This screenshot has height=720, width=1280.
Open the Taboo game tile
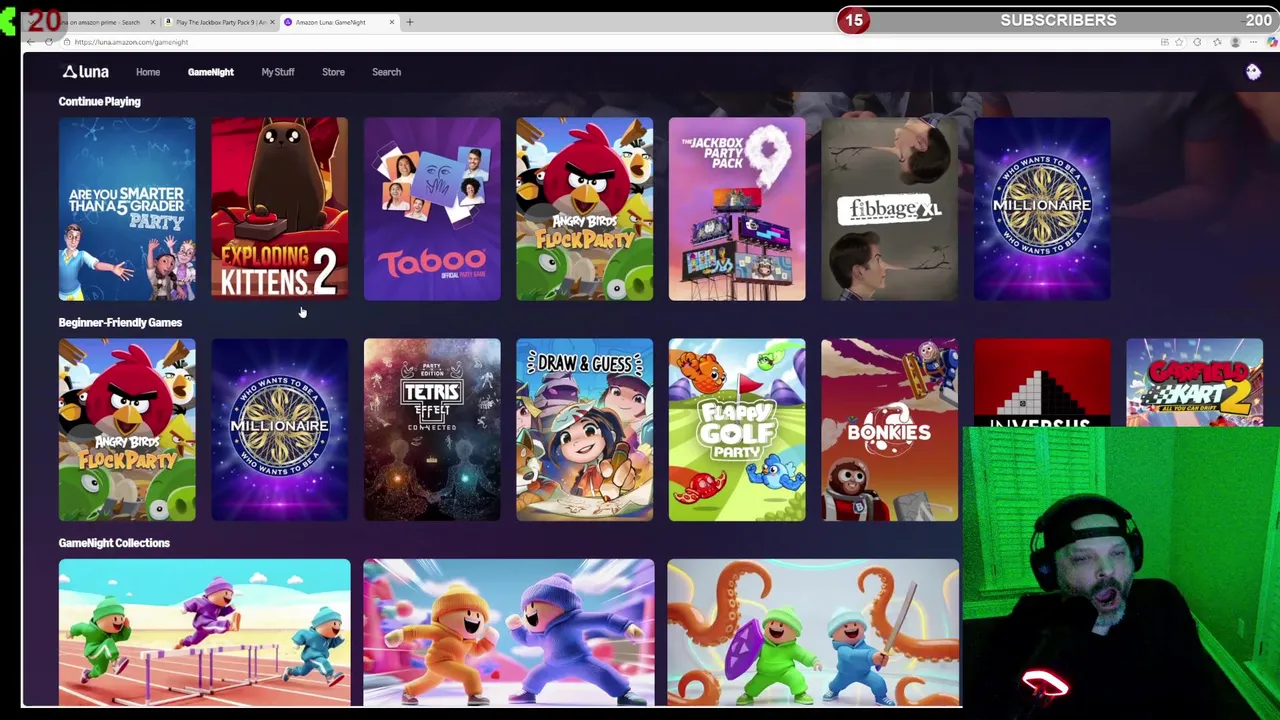pos(432,209)
